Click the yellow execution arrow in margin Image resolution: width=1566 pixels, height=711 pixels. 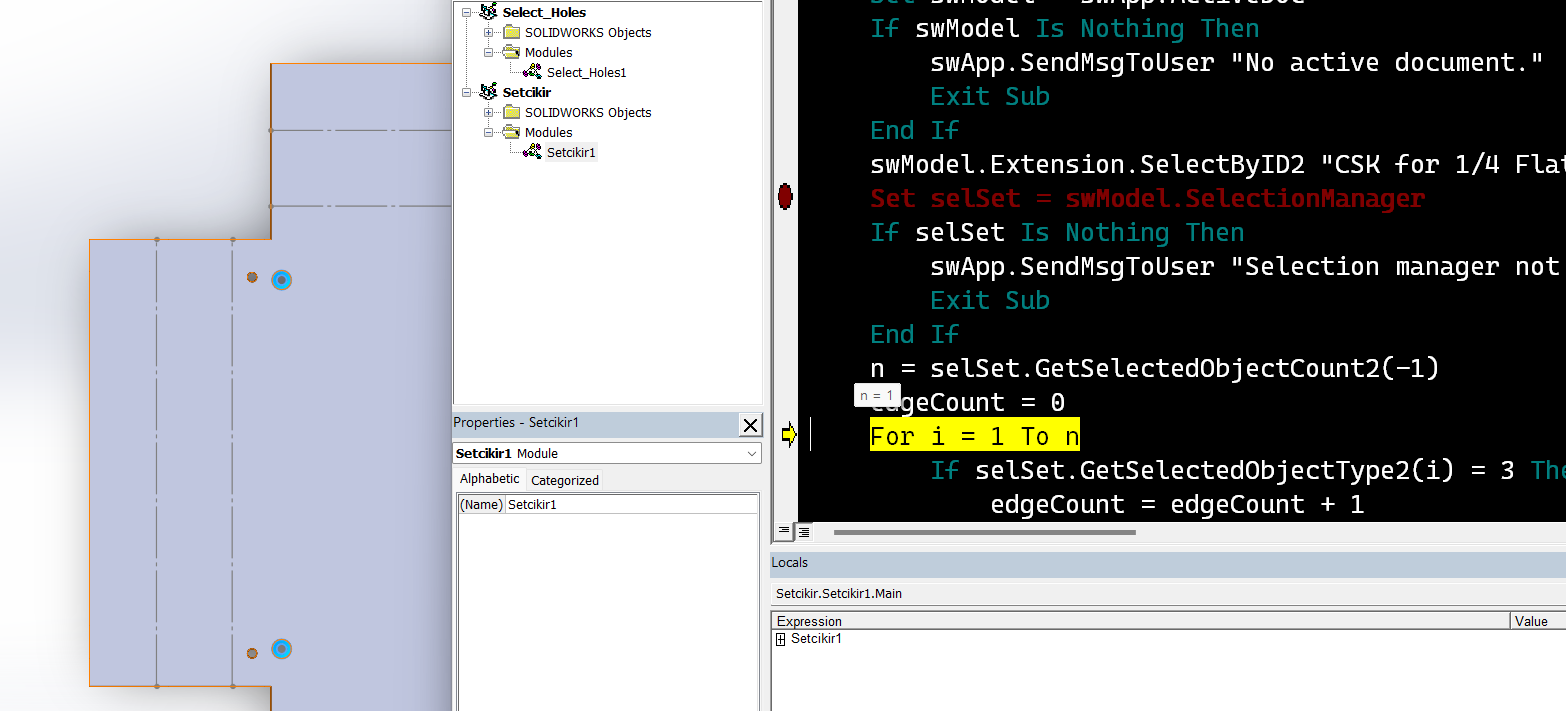tap(788, 435)
